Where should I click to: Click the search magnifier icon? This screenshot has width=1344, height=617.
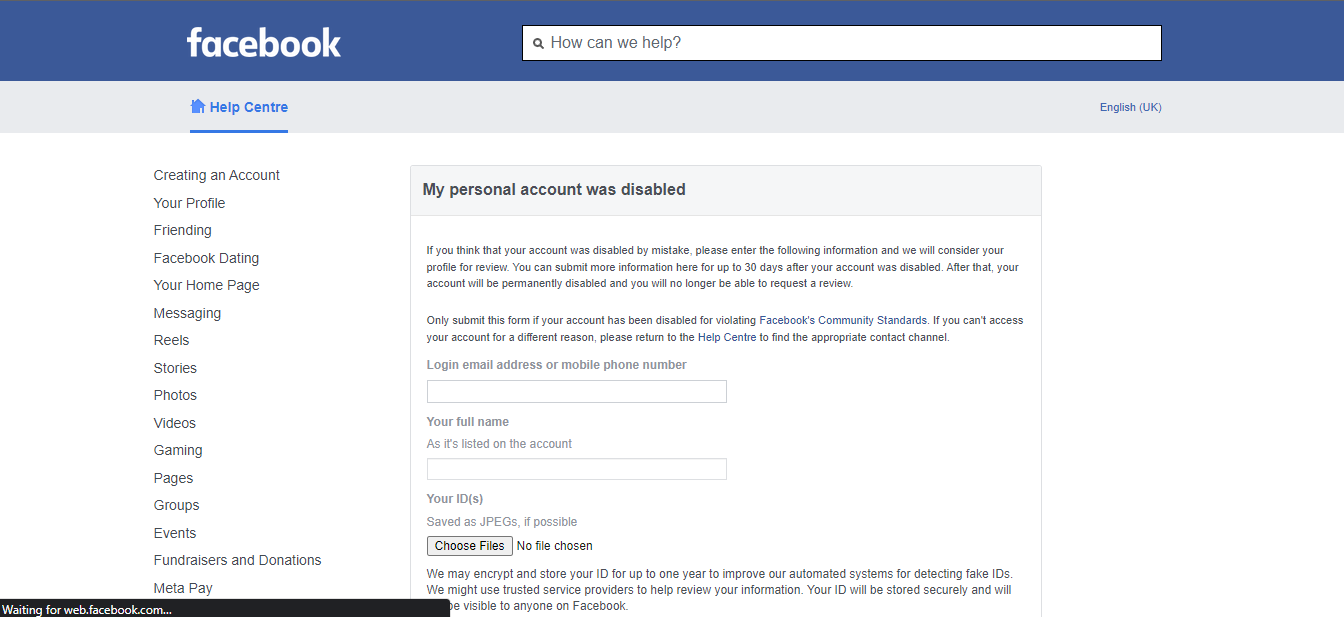point(539,44)
